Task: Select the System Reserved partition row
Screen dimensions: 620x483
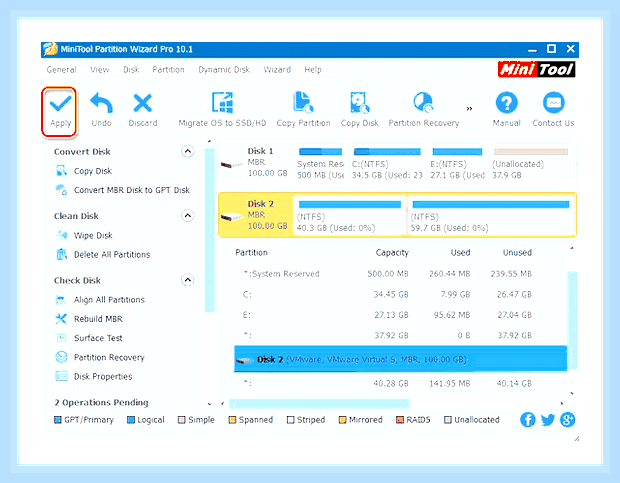Action: [400, 274]
